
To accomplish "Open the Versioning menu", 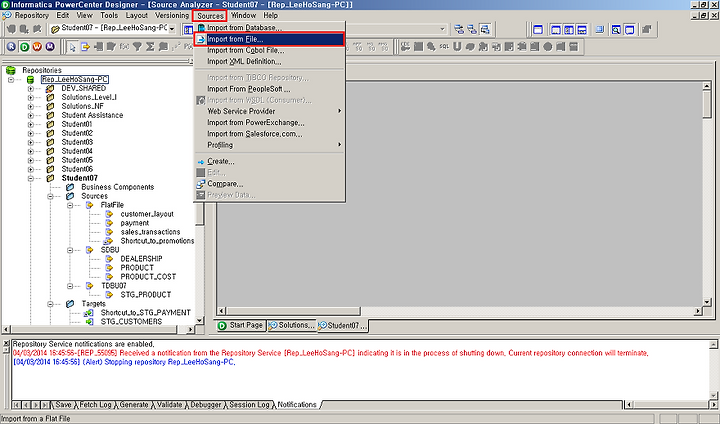I will pos(172,16).
